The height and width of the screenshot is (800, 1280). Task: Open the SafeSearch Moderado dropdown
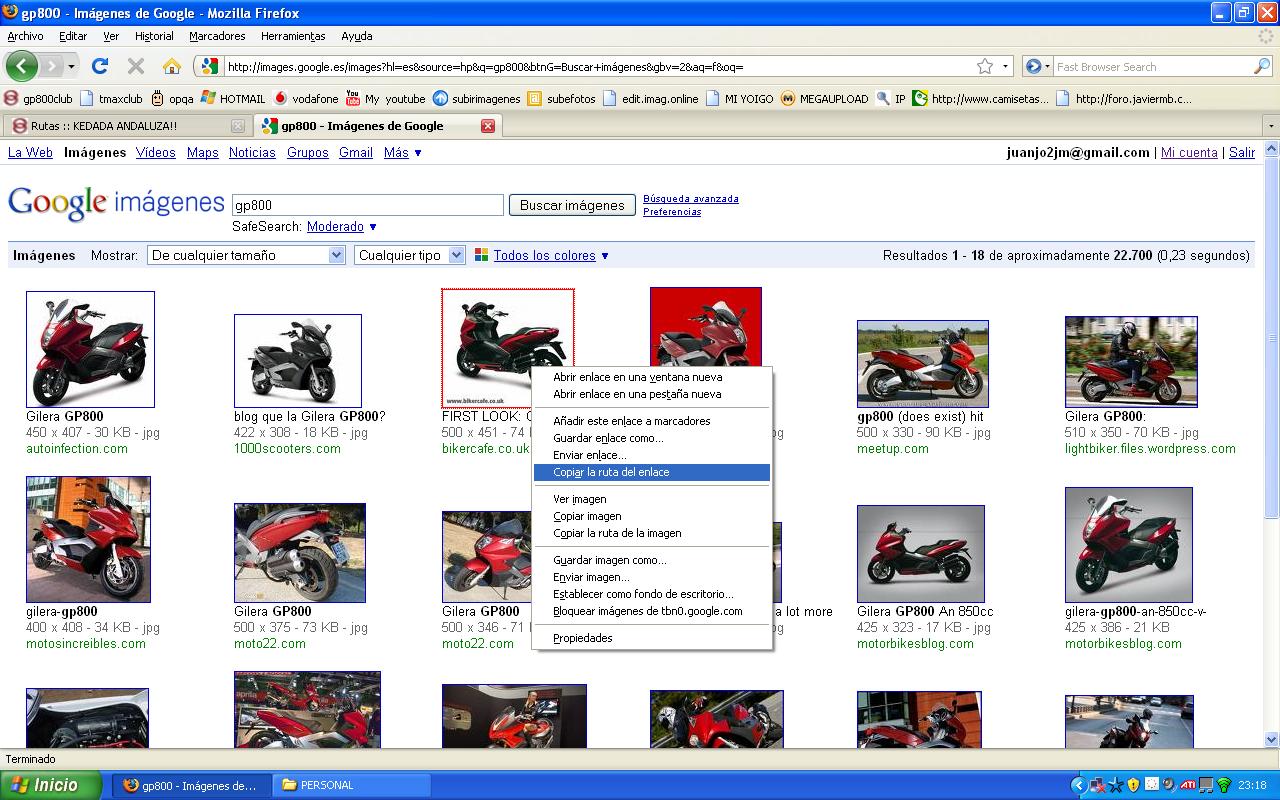[342, 227]
